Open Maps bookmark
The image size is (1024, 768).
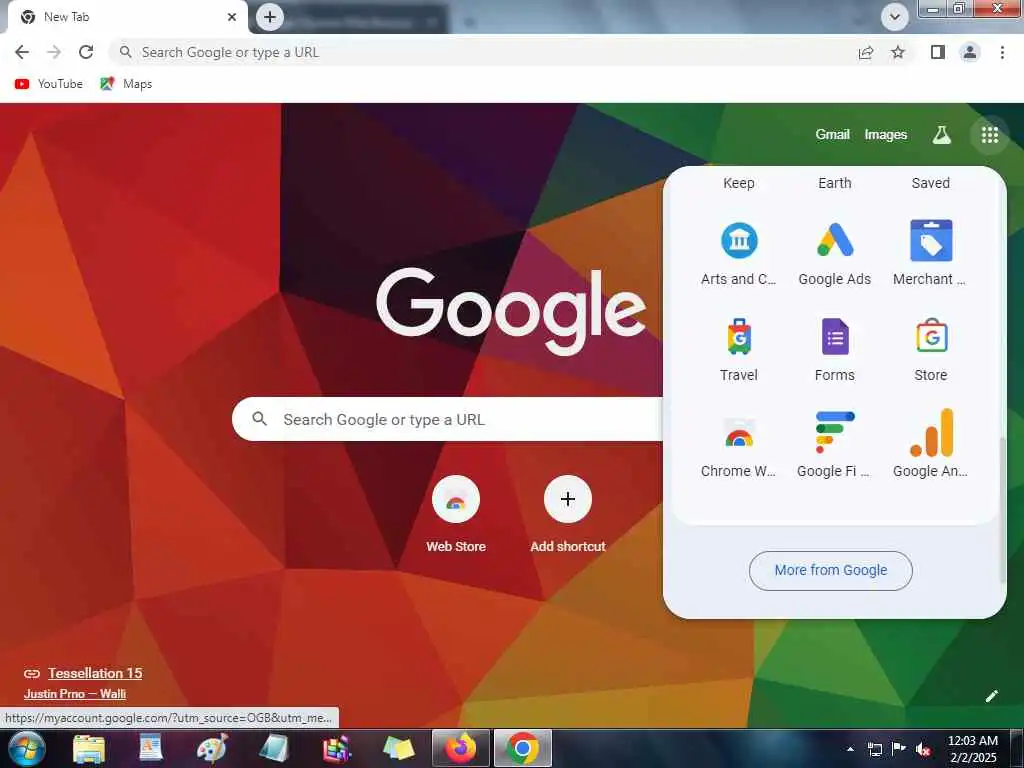(x=126, y=84)
